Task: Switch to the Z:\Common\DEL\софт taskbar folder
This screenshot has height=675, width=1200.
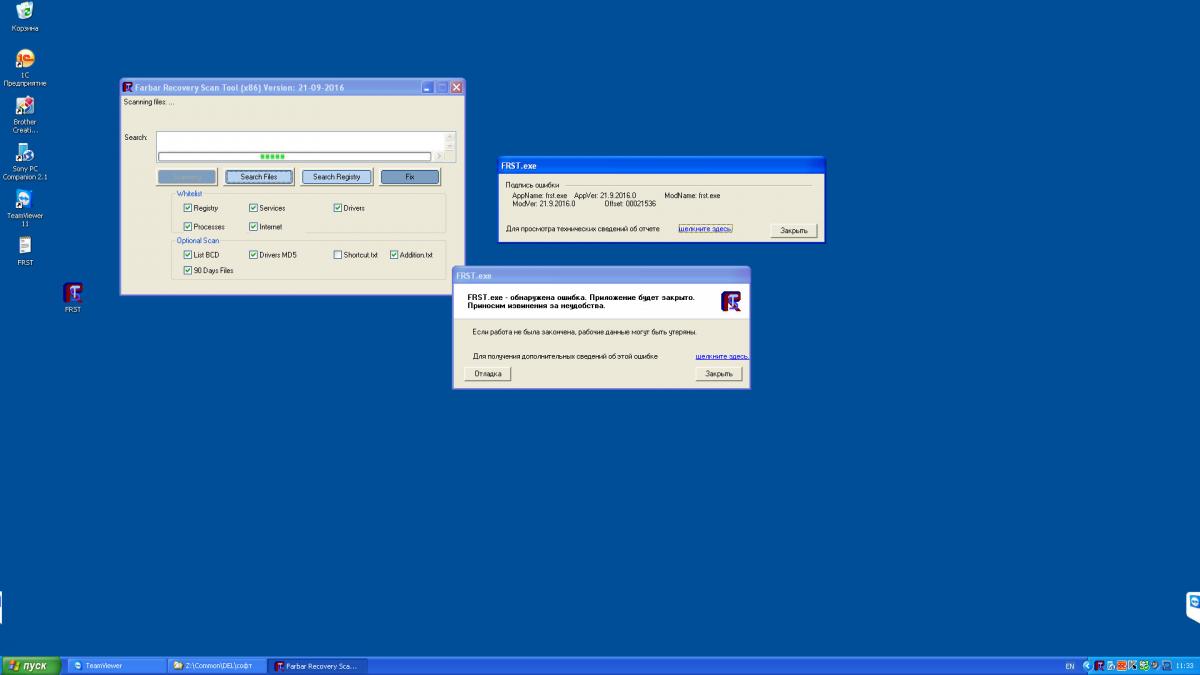Action: 216,665
